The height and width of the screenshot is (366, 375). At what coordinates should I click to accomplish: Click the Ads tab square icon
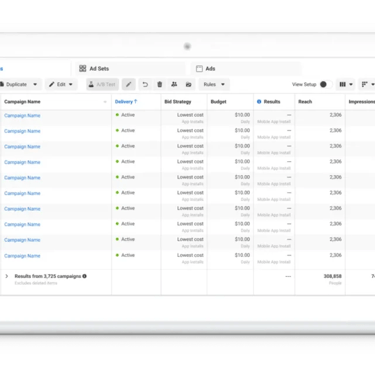[199, 69]
